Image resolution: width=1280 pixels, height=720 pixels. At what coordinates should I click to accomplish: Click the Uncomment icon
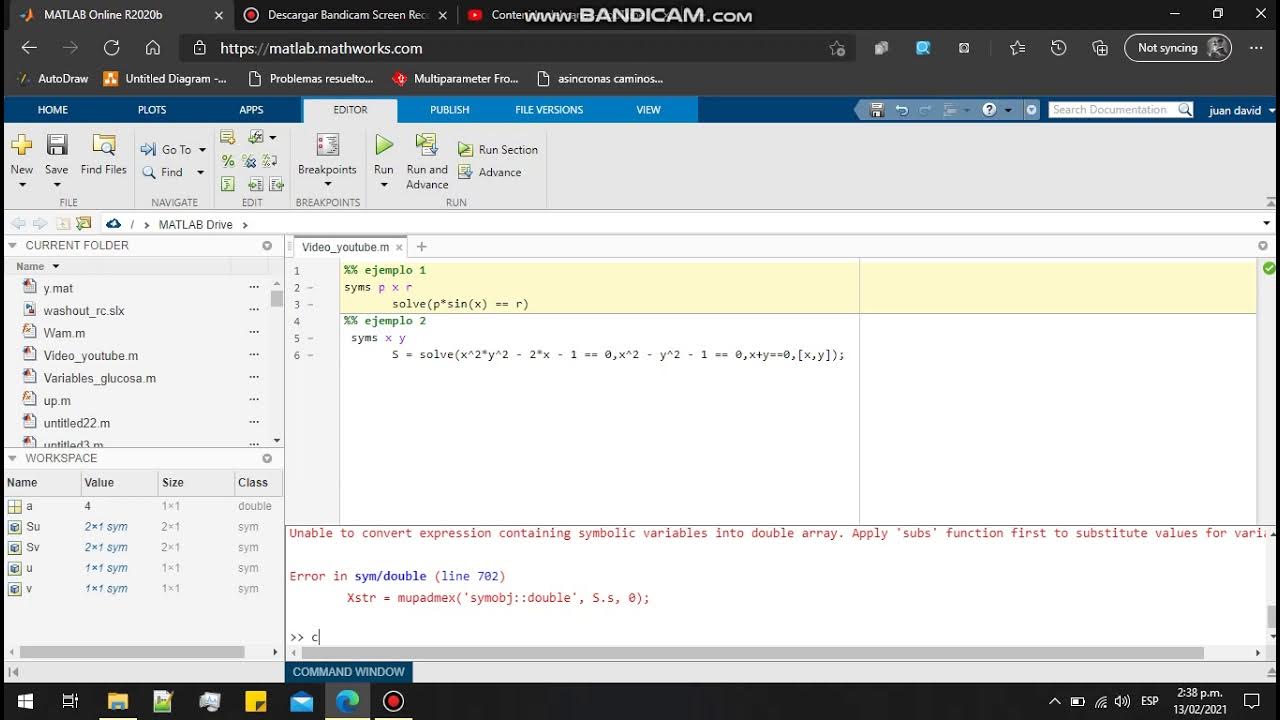249,161
